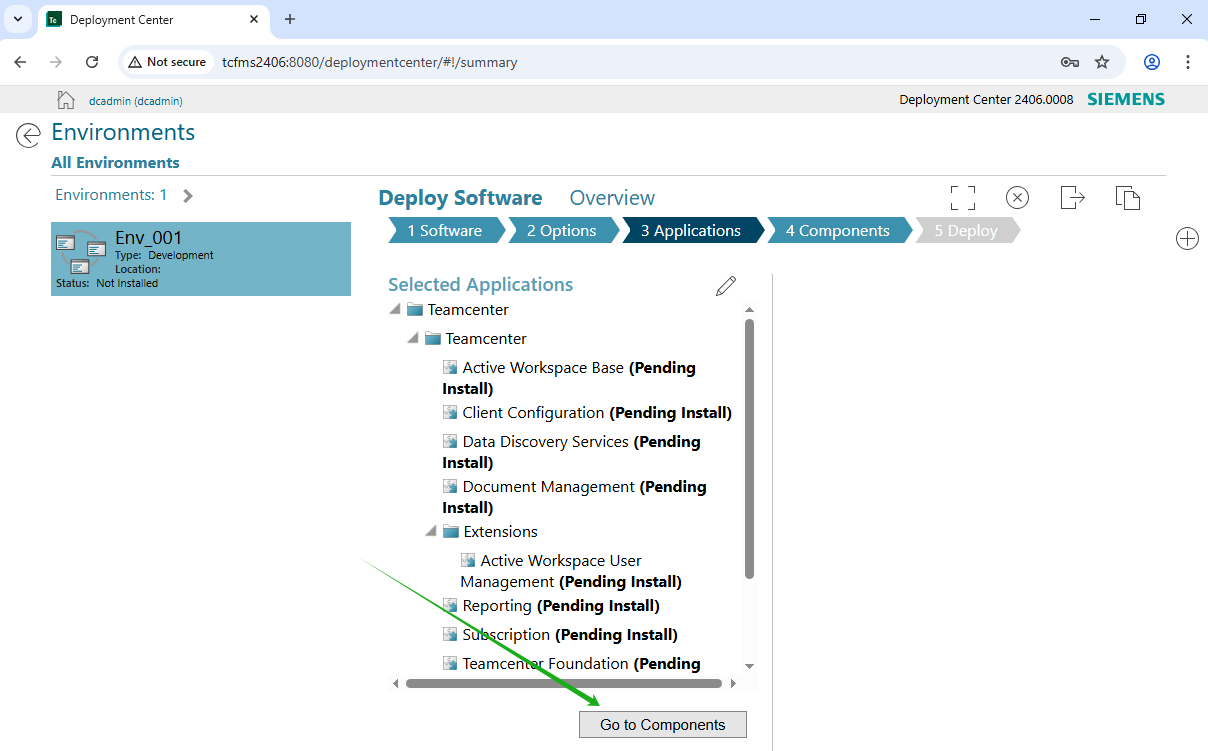1208x751 pixels.
Task: Click the export arrow icon
Action: [x=1072, y=197]
